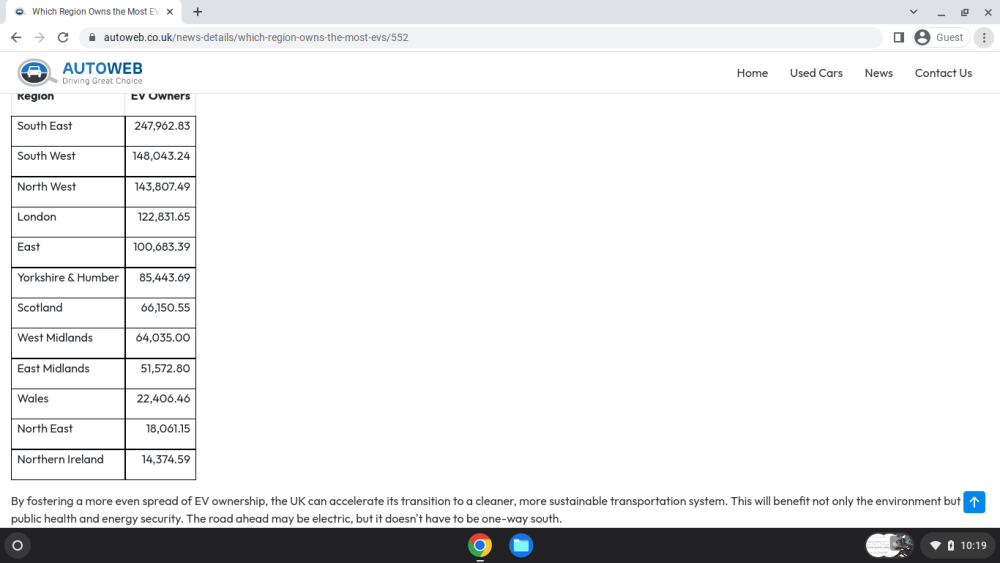Click the closing paragraph text
The height and width of the screenshot is (563, 1000).
click(x=486, y=509)
